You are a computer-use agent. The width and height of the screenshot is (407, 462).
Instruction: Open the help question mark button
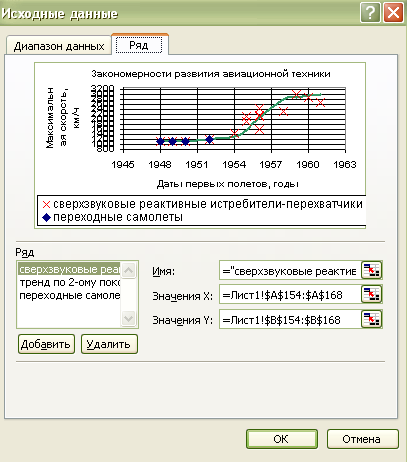pyautogui.click(x=370, y=13)
